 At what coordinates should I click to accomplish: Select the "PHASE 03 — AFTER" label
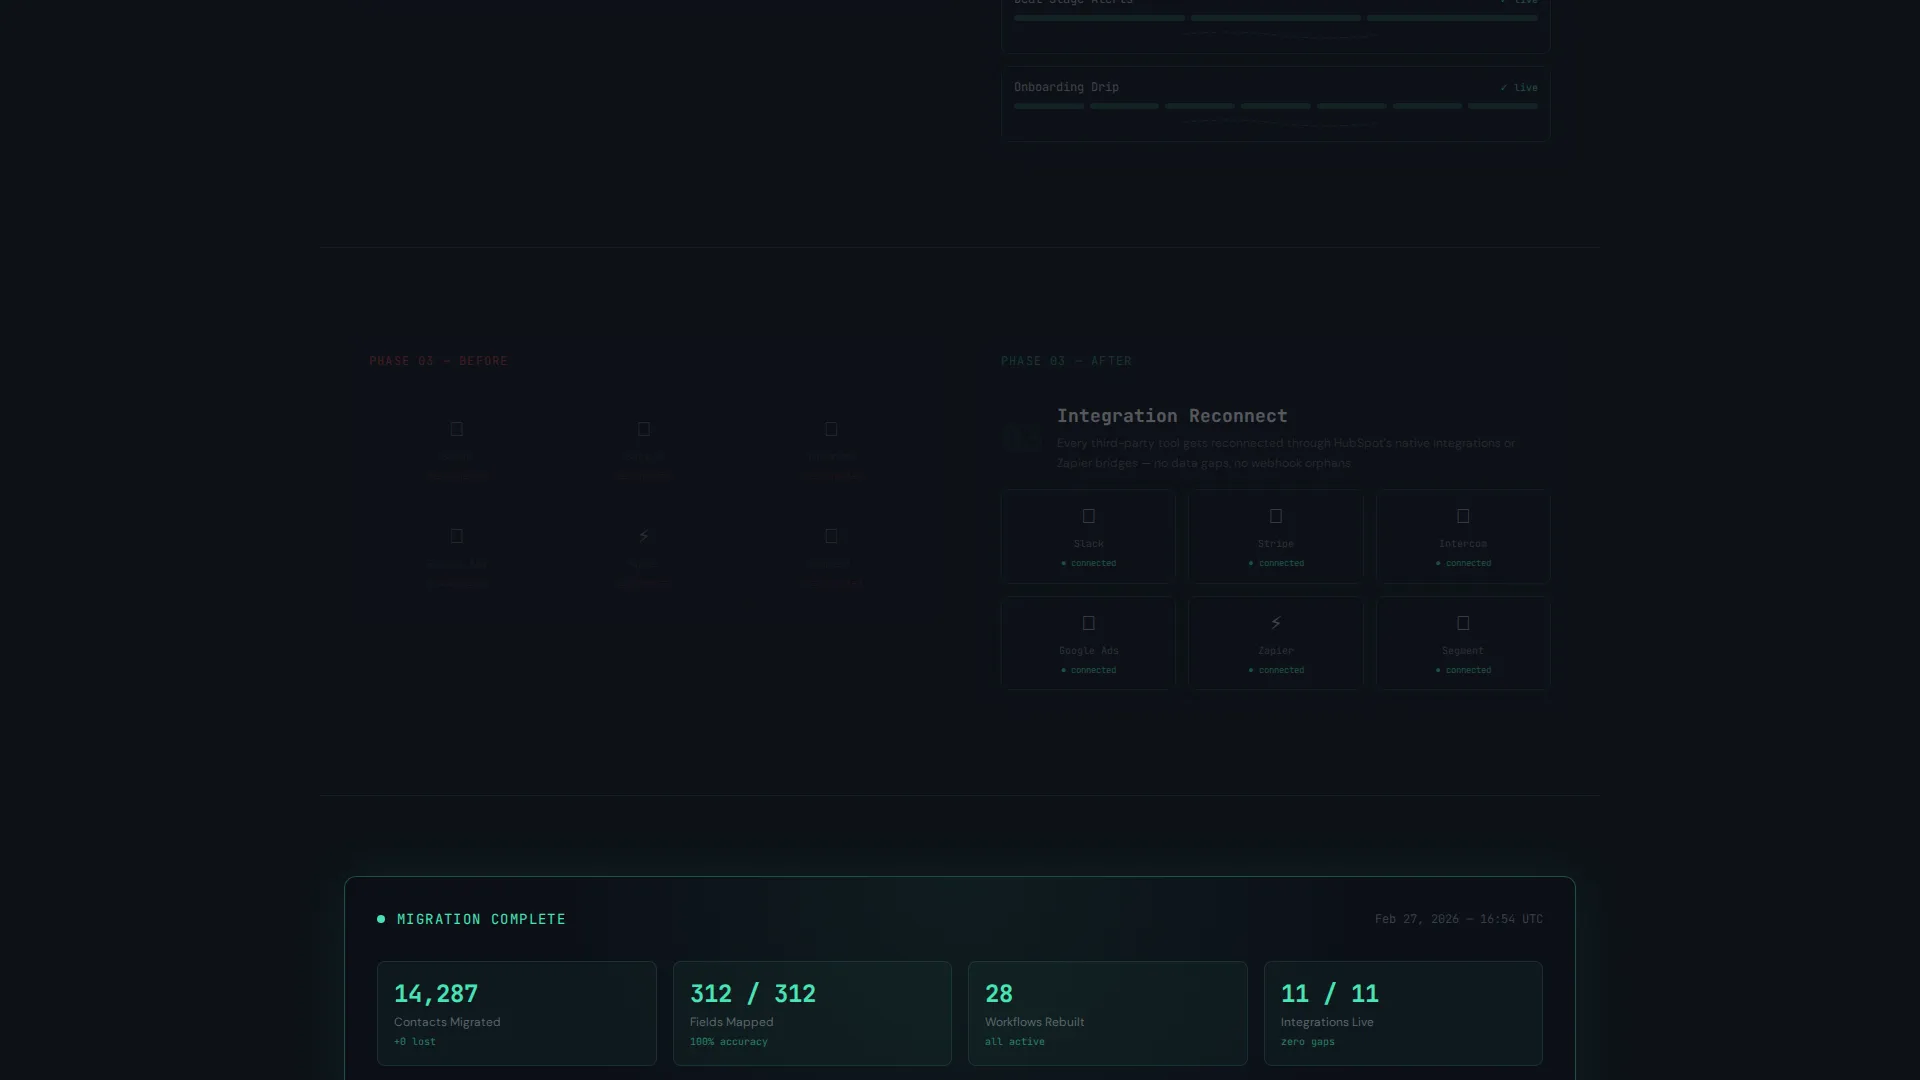pos(1066,361)
